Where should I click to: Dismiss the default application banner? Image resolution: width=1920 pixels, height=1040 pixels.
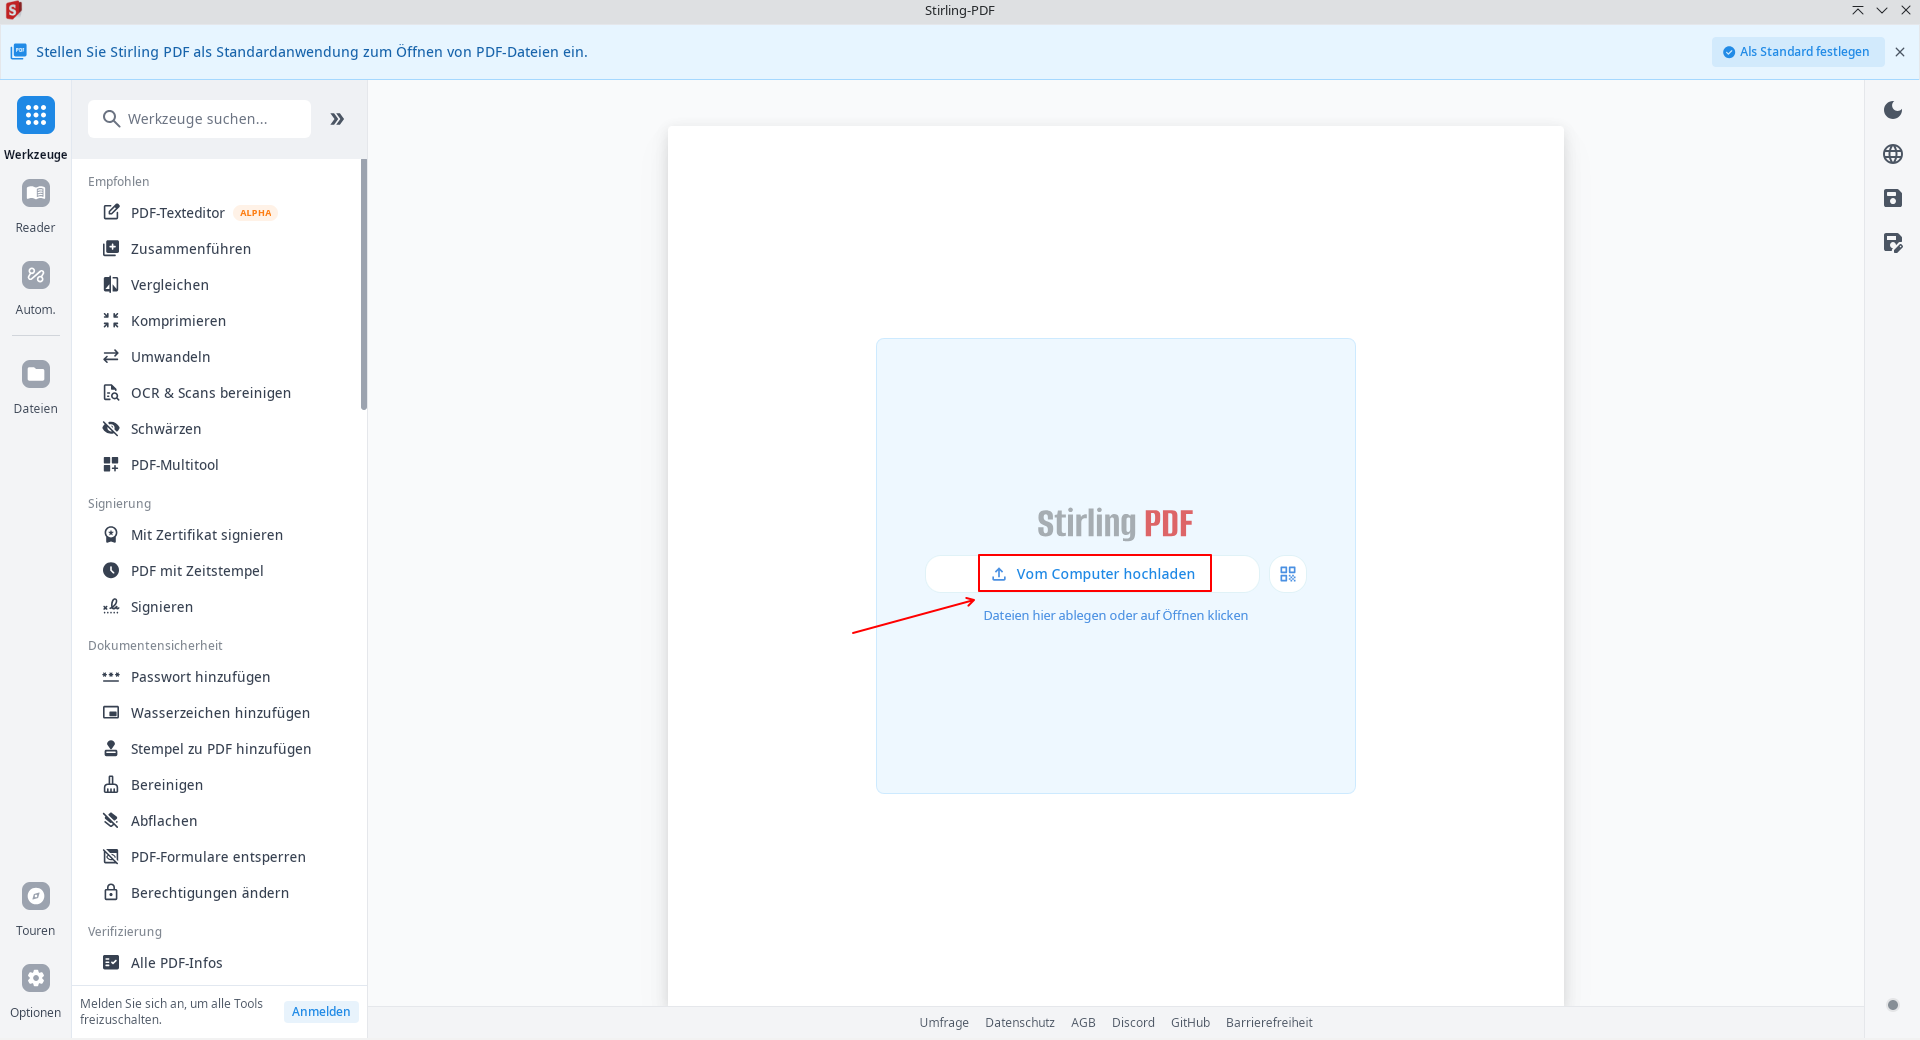coord(1900,52)
